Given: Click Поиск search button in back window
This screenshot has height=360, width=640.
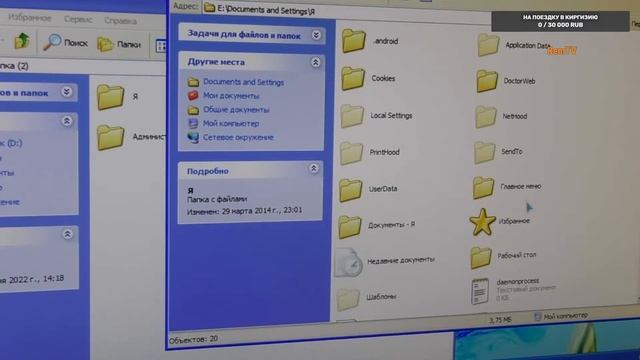Looking at the screenshot, I should 65,42.
